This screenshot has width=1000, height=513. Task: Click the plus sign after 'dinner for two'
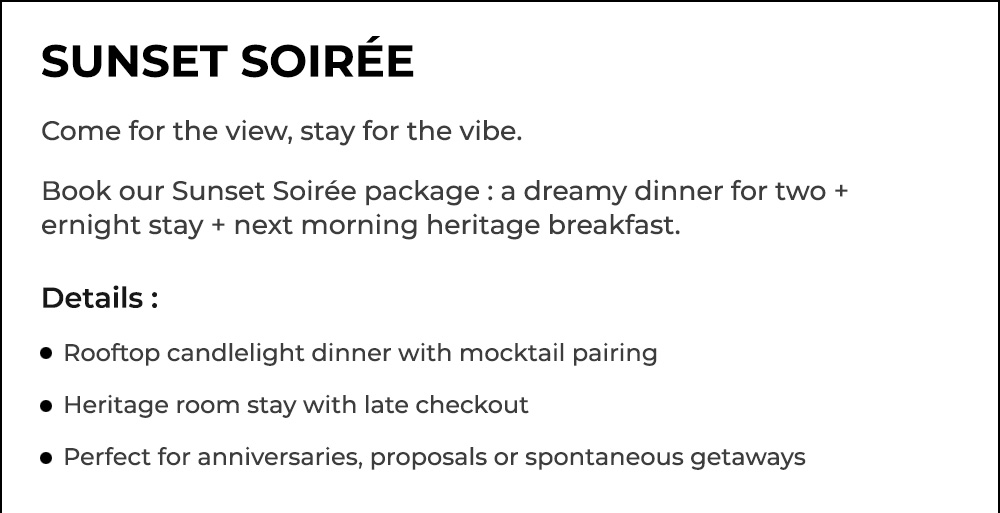[x=841, y=191]
